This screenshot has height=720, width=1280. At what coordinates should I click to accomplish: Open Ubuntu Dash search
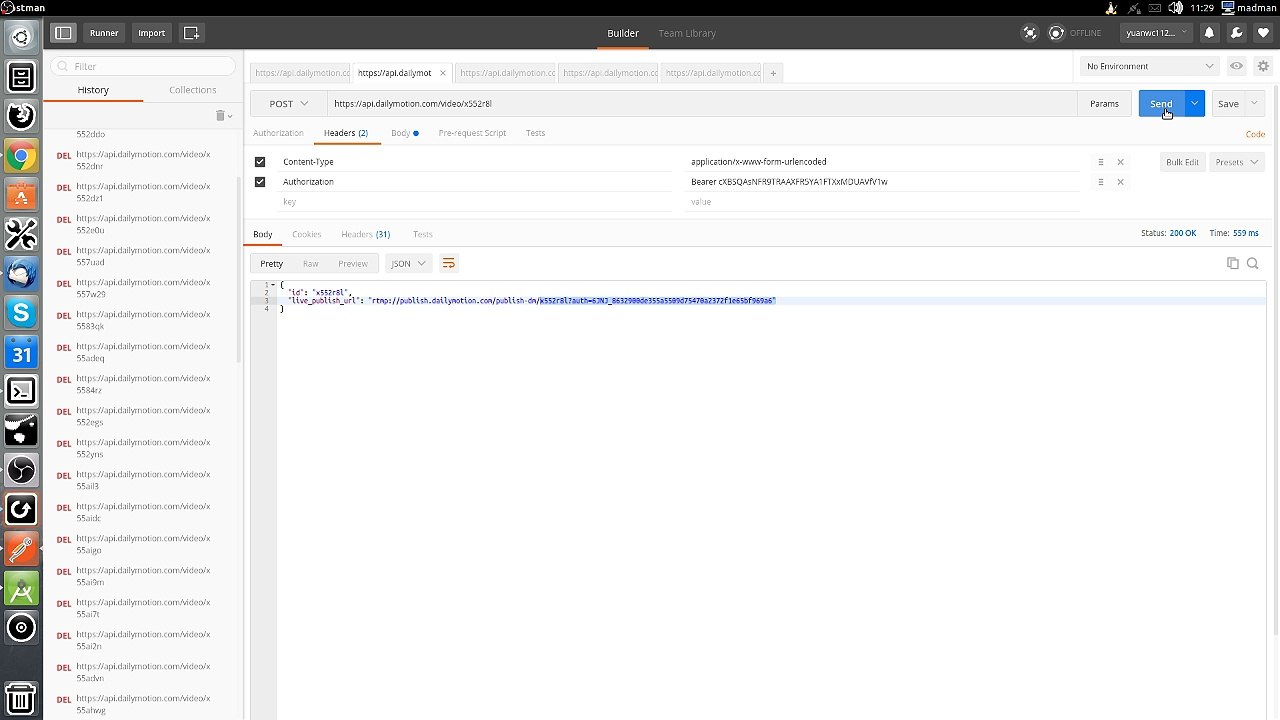21,38
